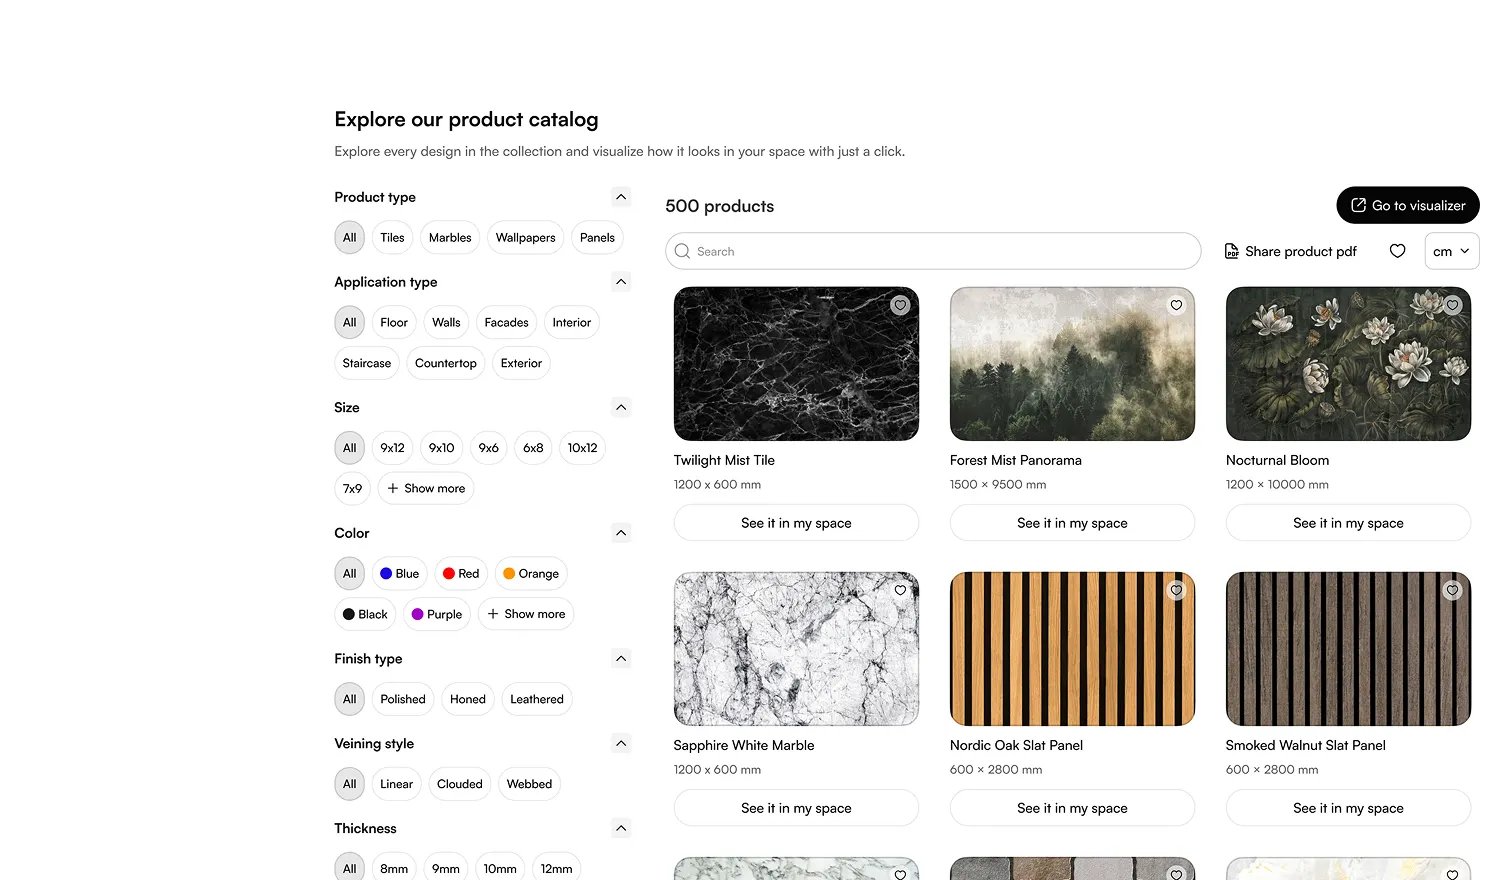
Task: Favorite the Nordic Oak Slat Panel
Action: tap(1176, 591)
